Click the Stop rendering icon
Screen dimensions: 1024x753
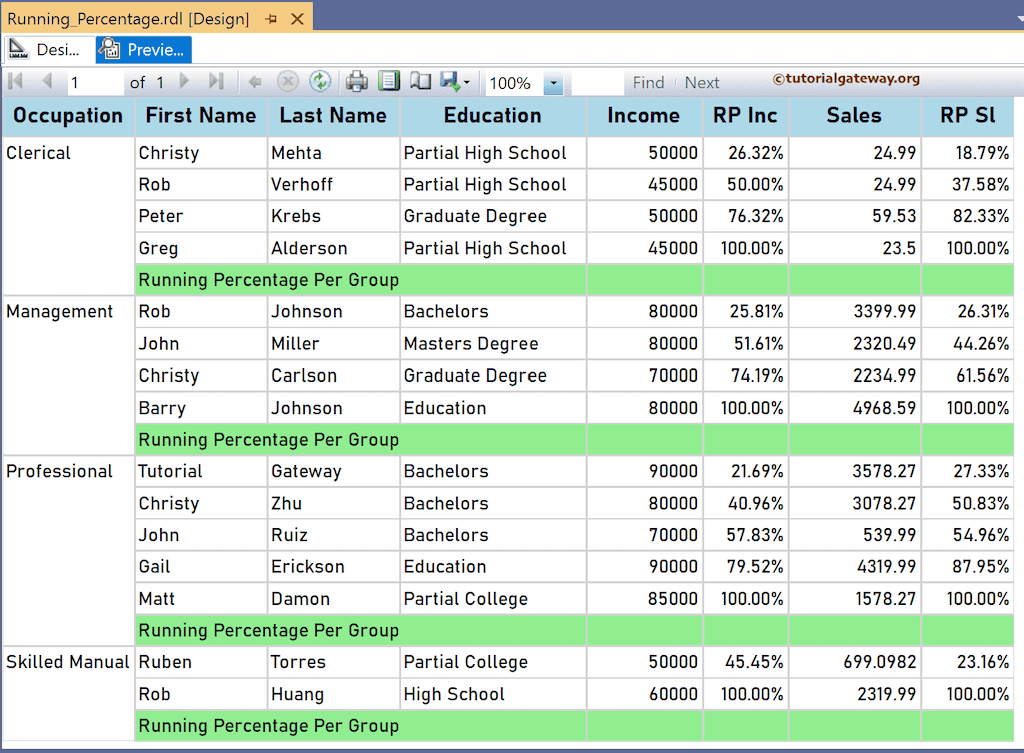pyautogui.click(x=287, y=84)
